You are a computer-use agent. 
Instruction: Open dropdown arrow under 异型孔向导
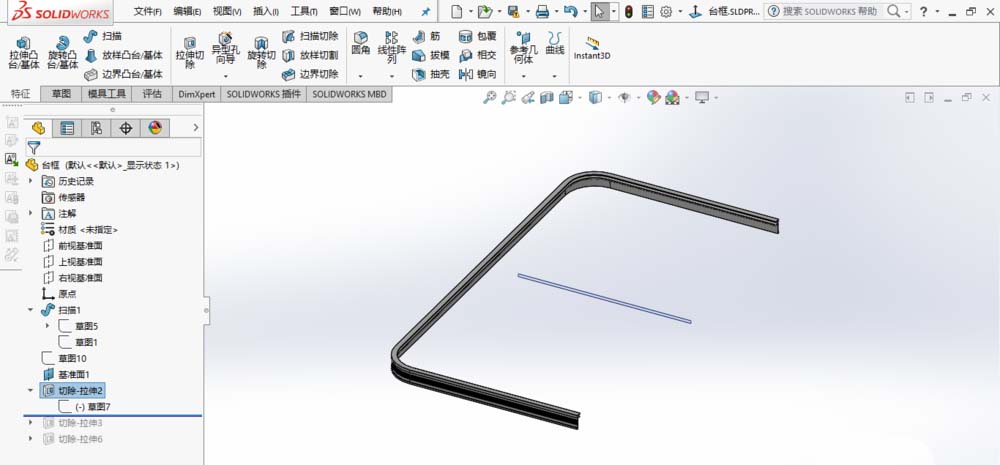click(224, 76)
